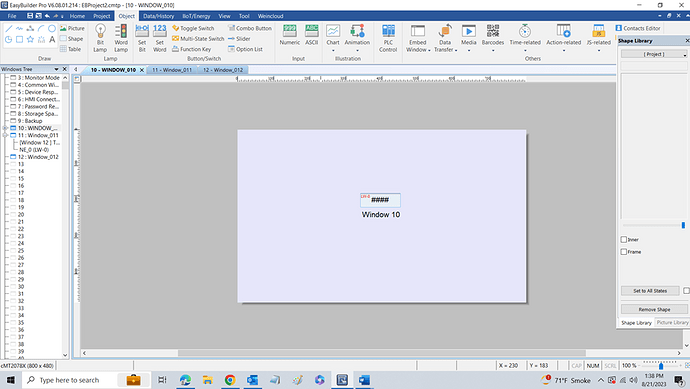Viewport: 690px width, 389px height.
Task: Open the [ Project ] library dropdown
Action: coord(654,54)
